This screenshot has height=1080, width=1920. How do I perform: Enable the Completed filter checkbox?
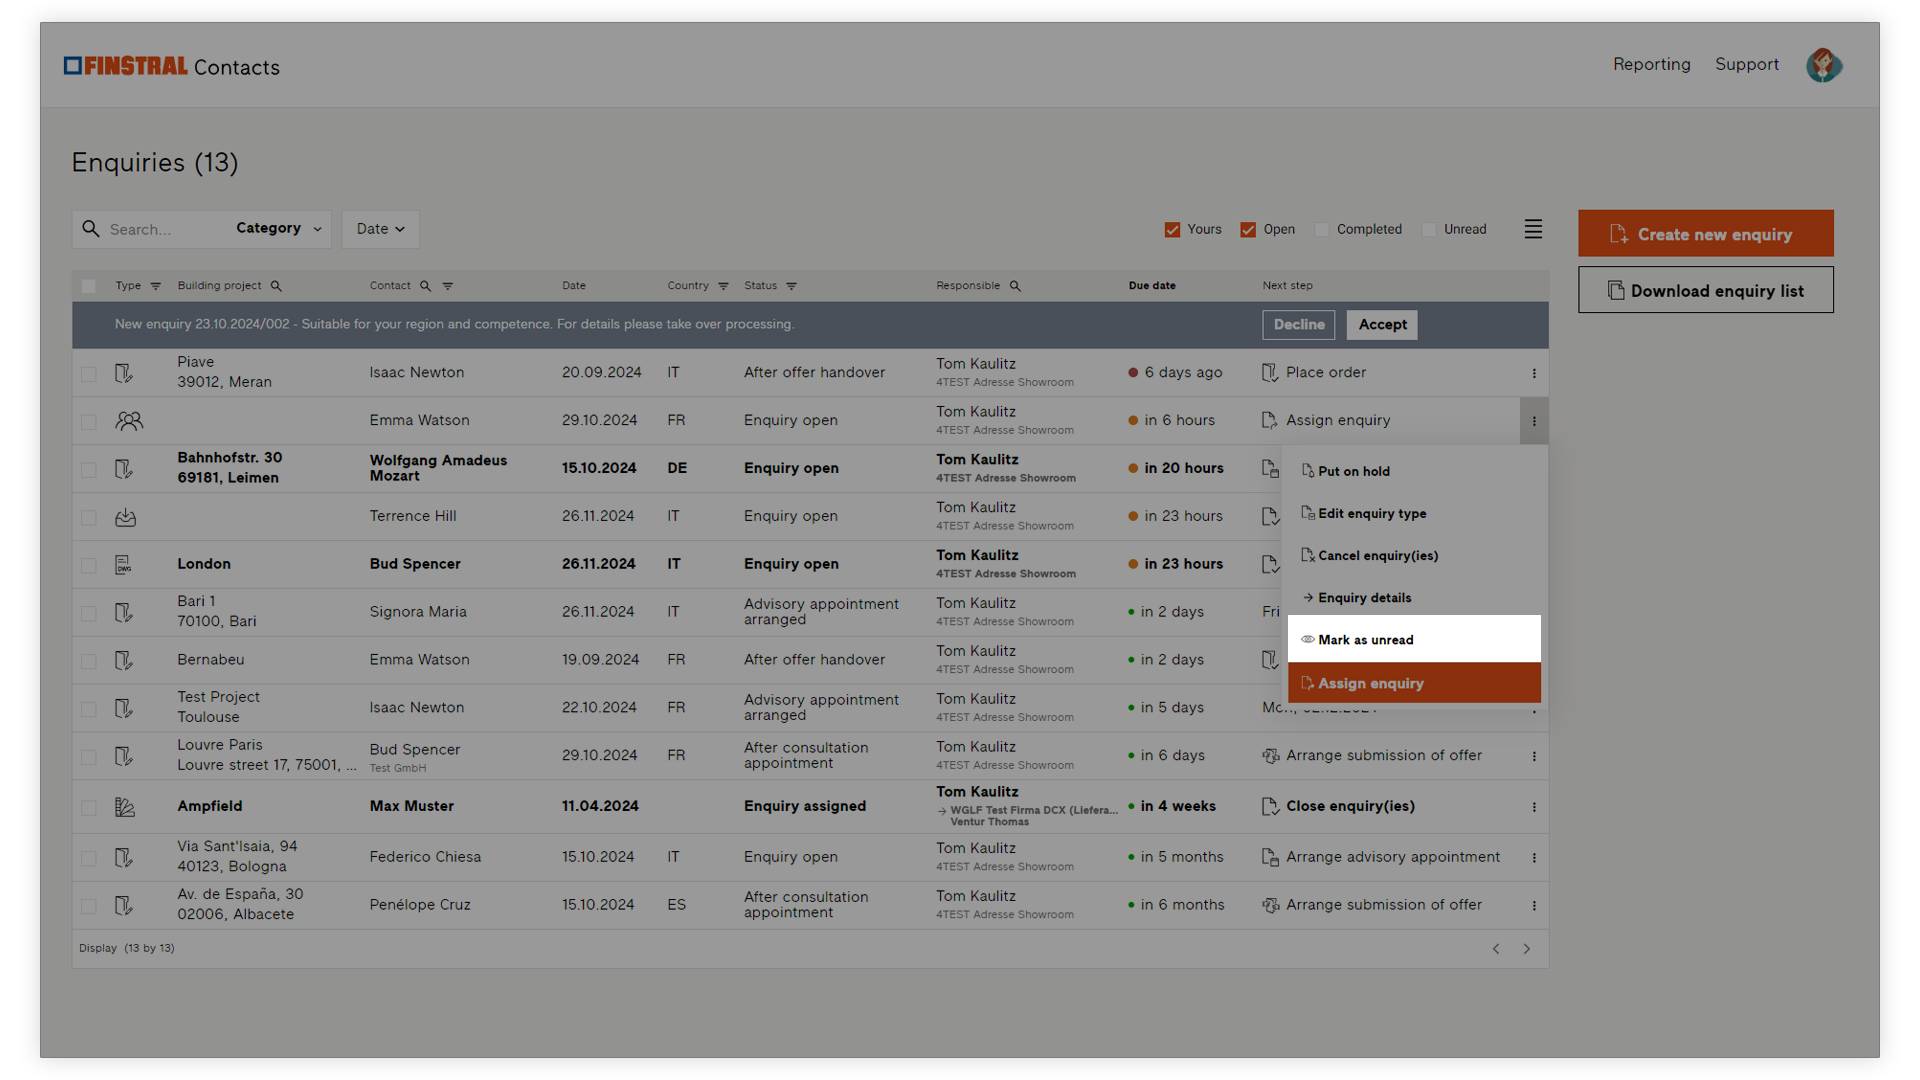pos(1322,230)
